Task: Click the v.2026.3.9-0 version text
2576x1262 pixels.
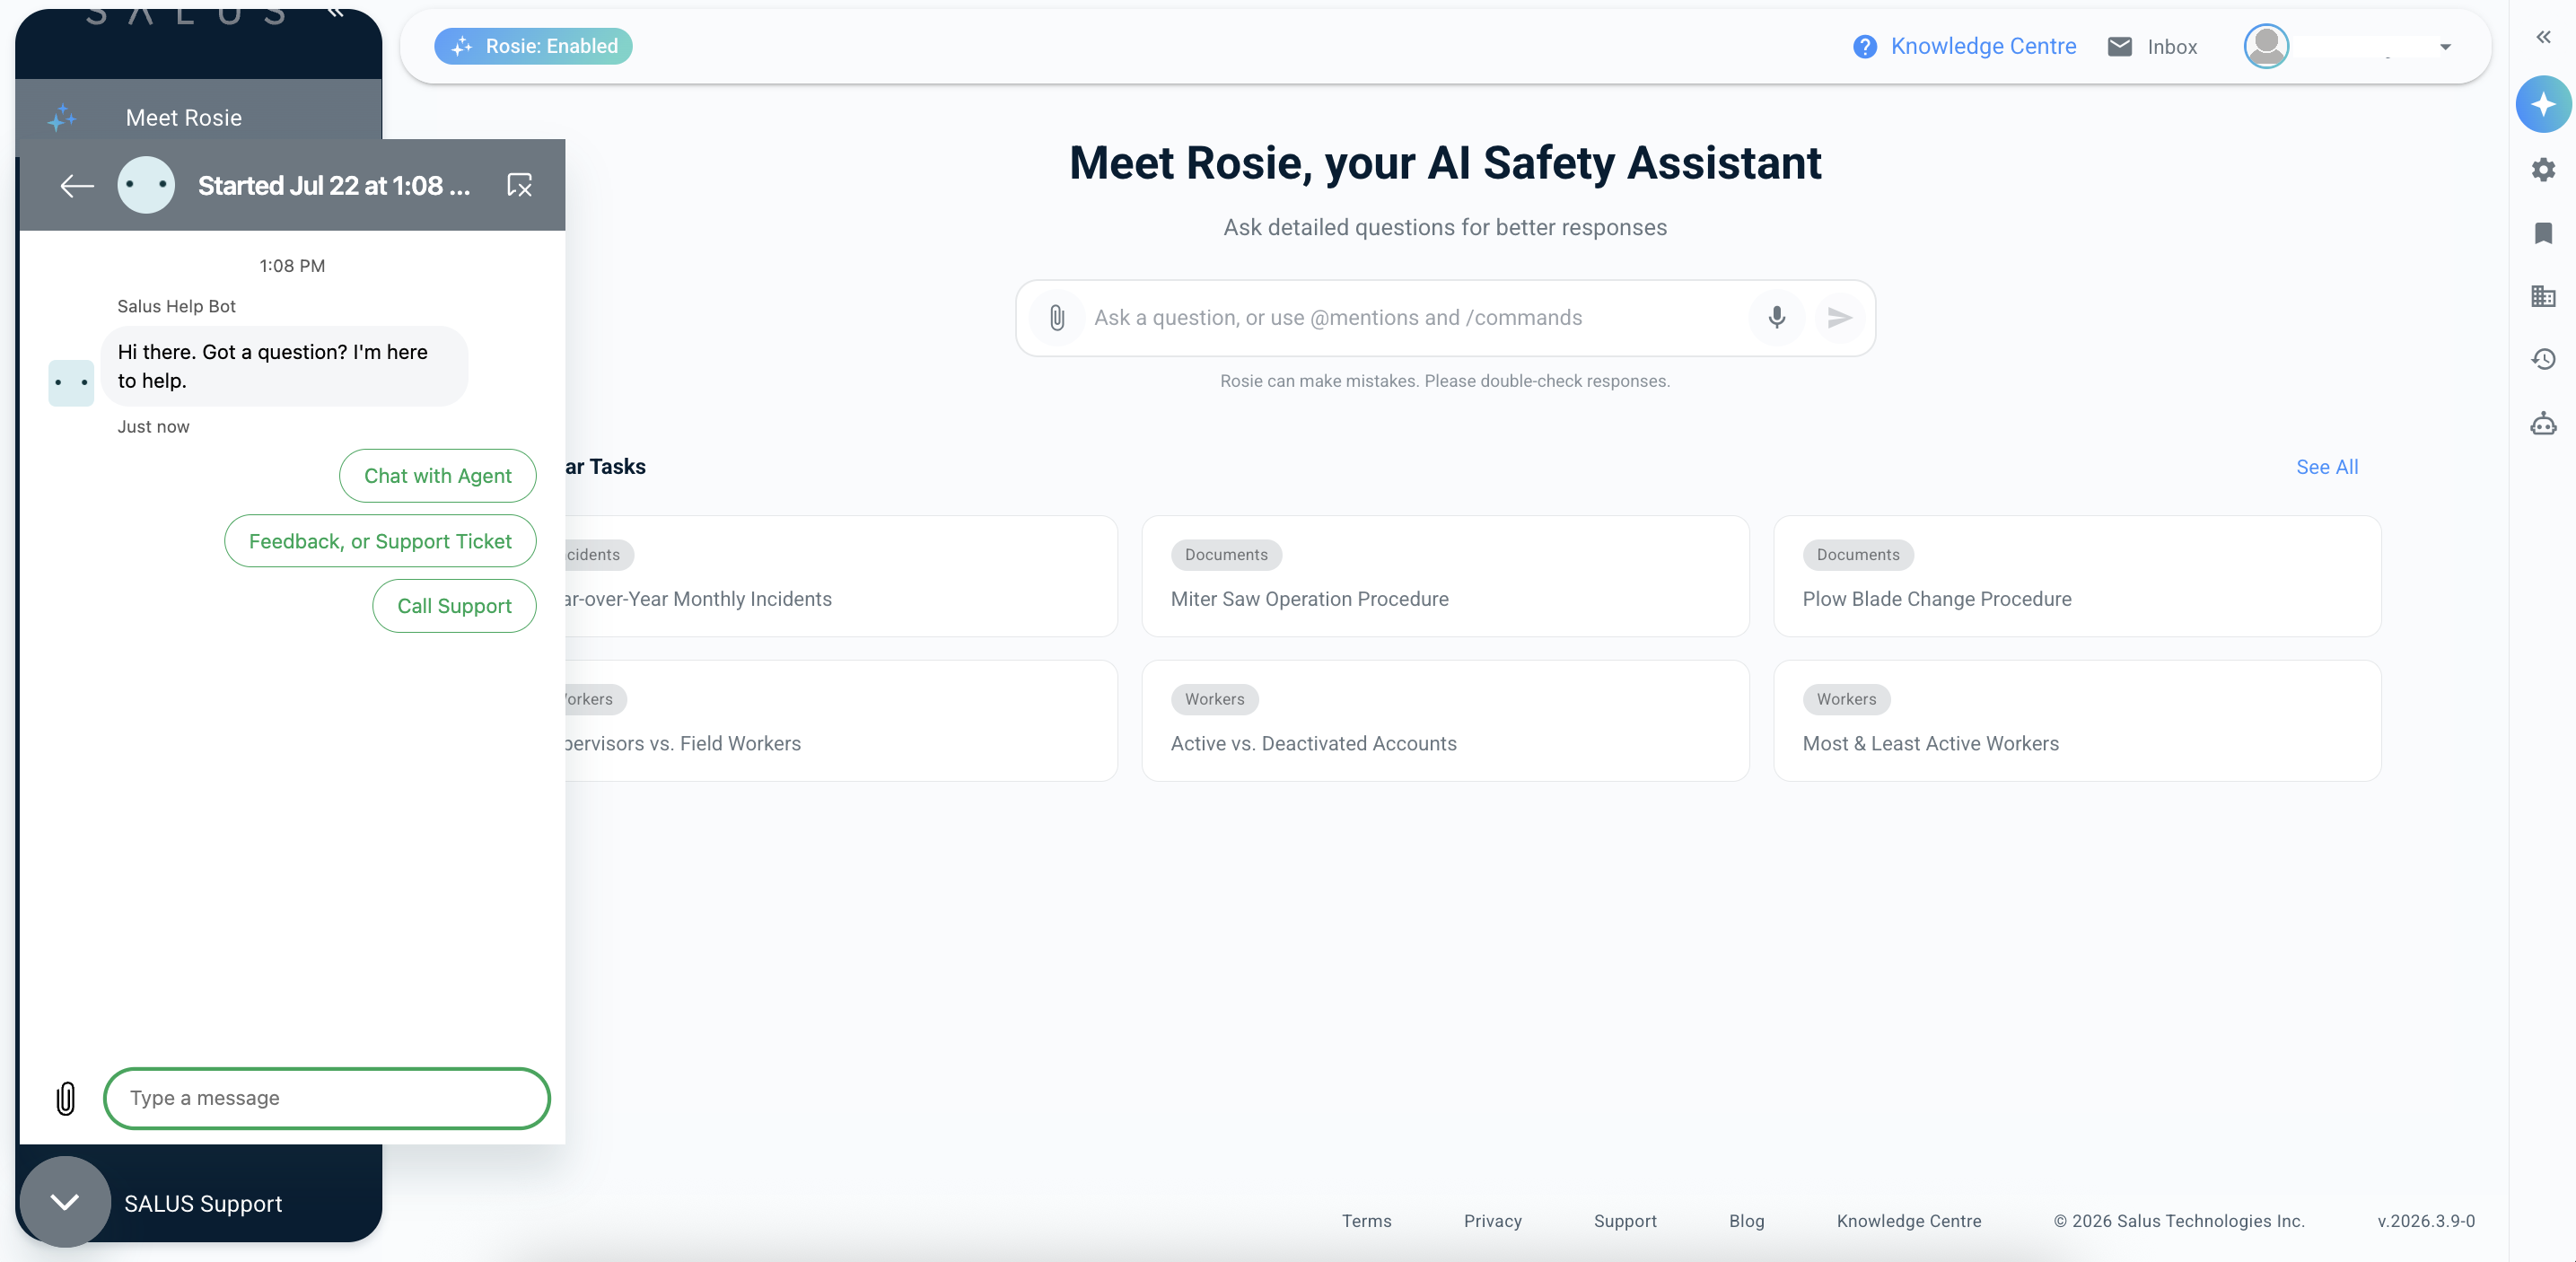Action: pyautogui.click(x=2426, y=1221)
